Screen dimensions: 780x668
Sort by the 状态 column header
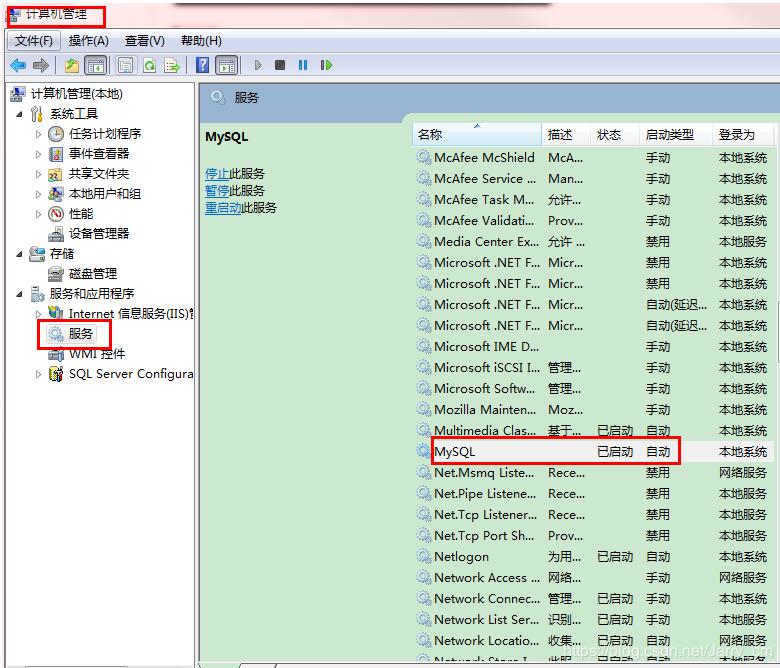pyautogui.click(x=615, y=134)
